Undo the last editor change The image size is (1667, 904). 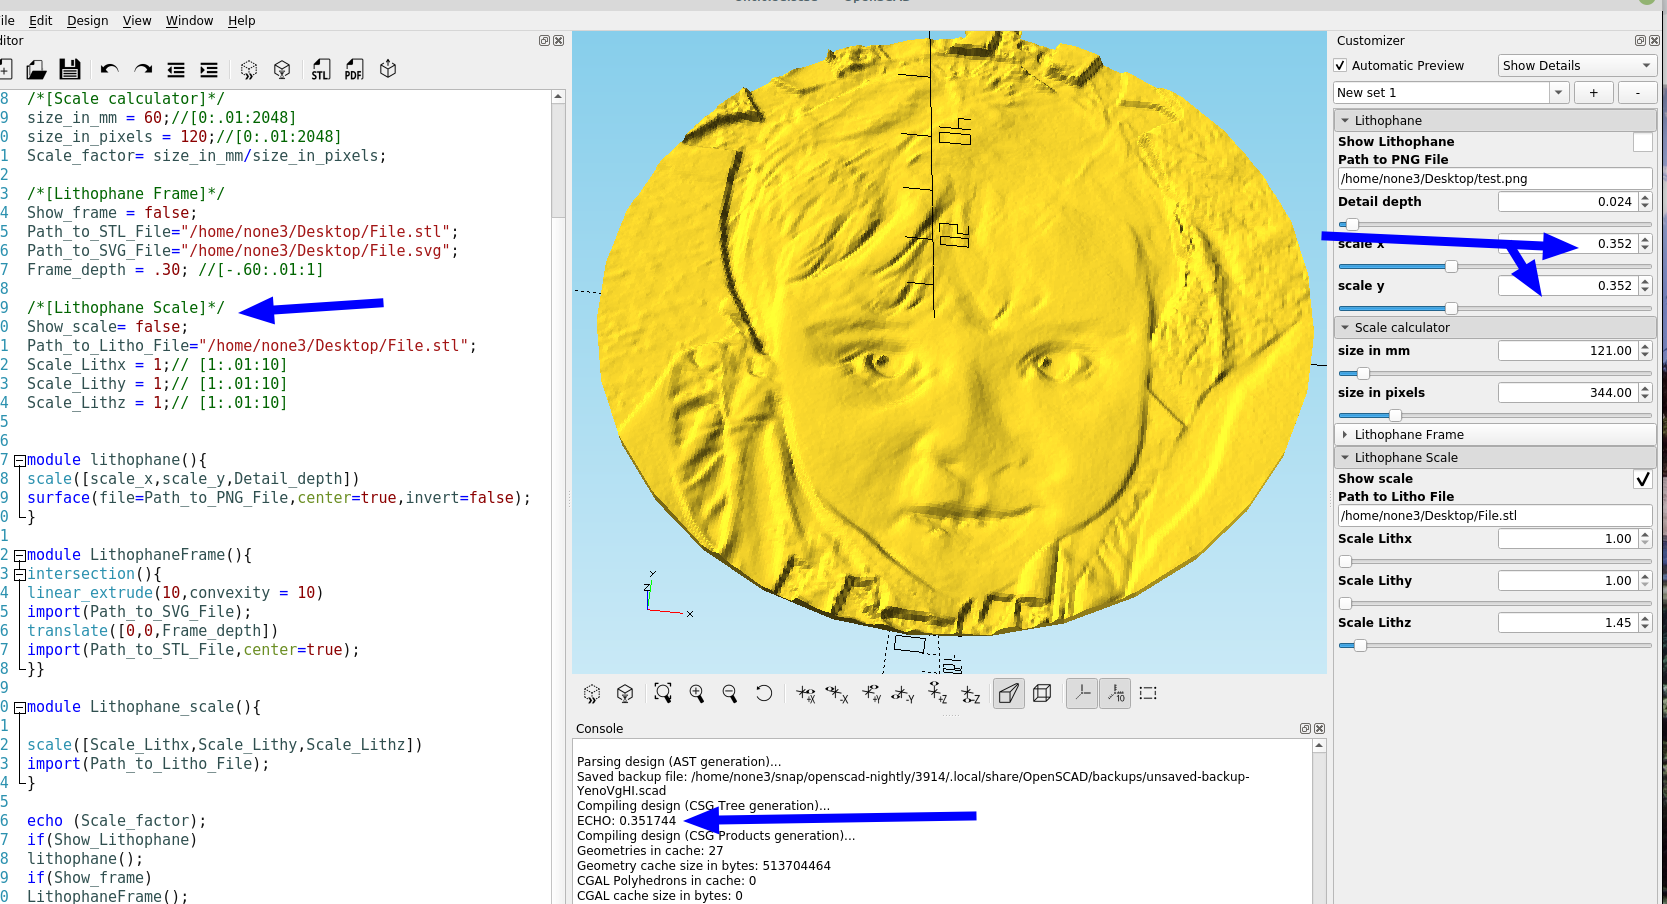110,69
